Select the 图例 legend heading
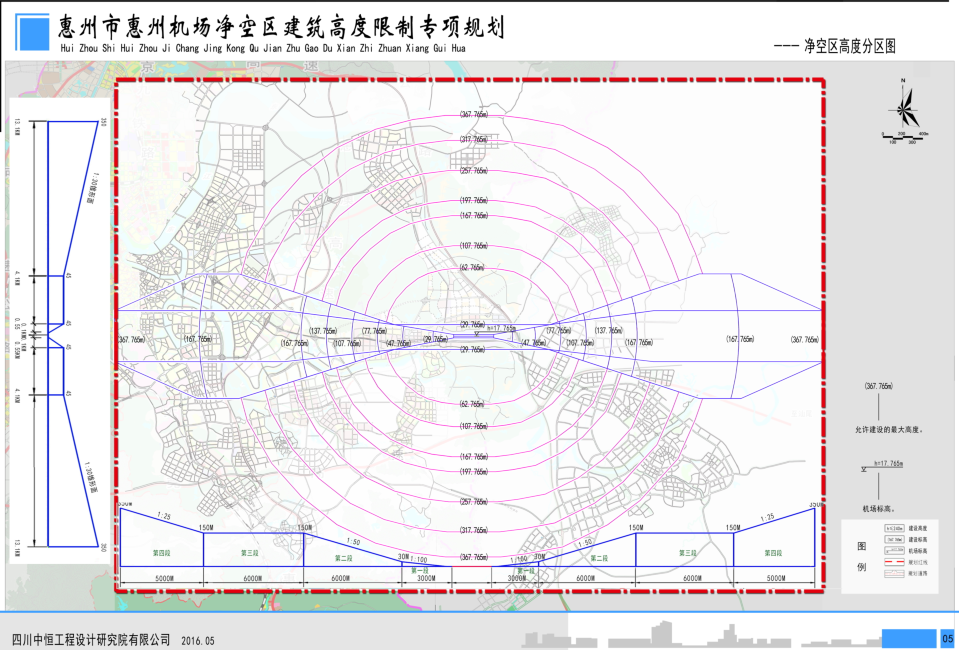959x650 pixels. pyautogui.click(x=862, y=556)
